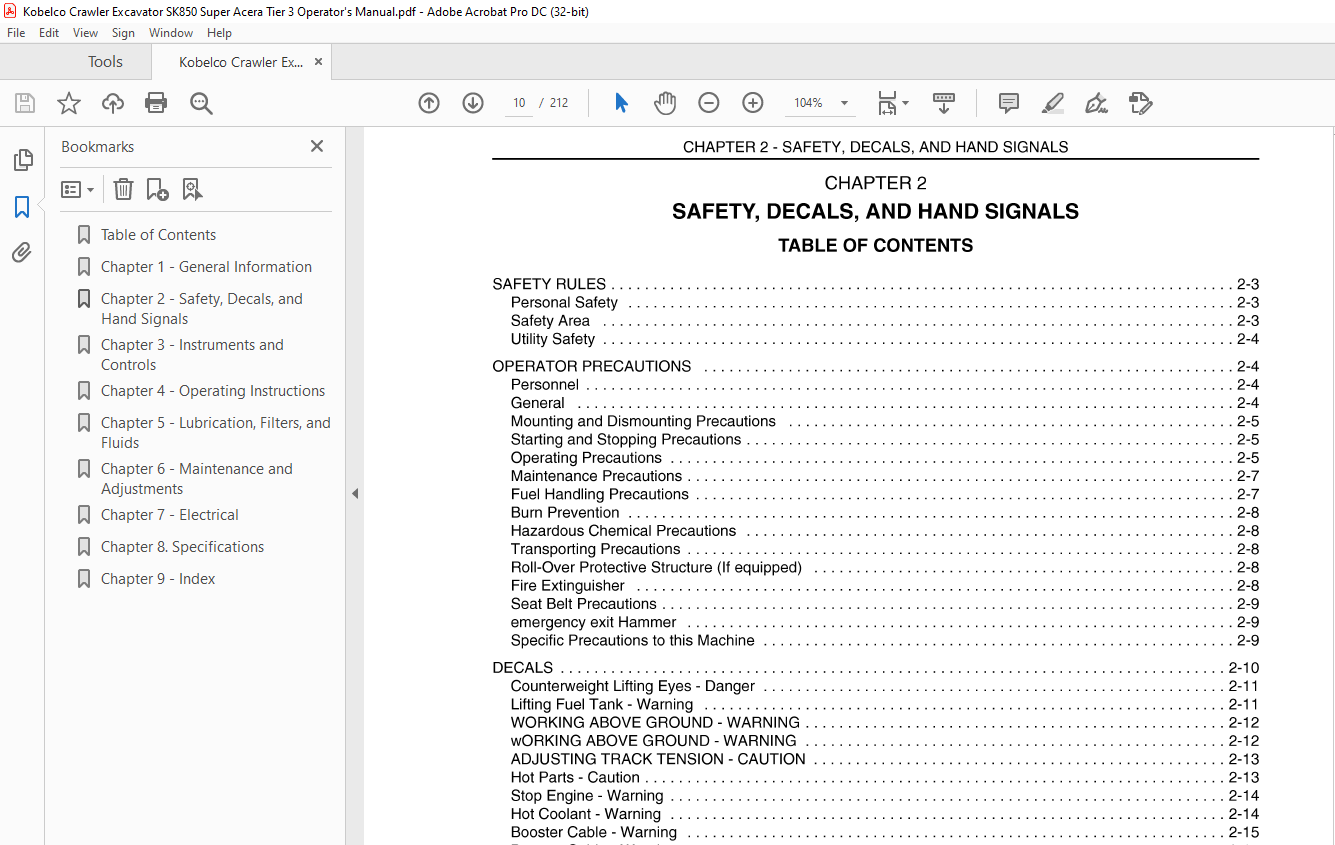Collapse the navigation pane with side arrow
1335x845 pixels.
(354, 493)
